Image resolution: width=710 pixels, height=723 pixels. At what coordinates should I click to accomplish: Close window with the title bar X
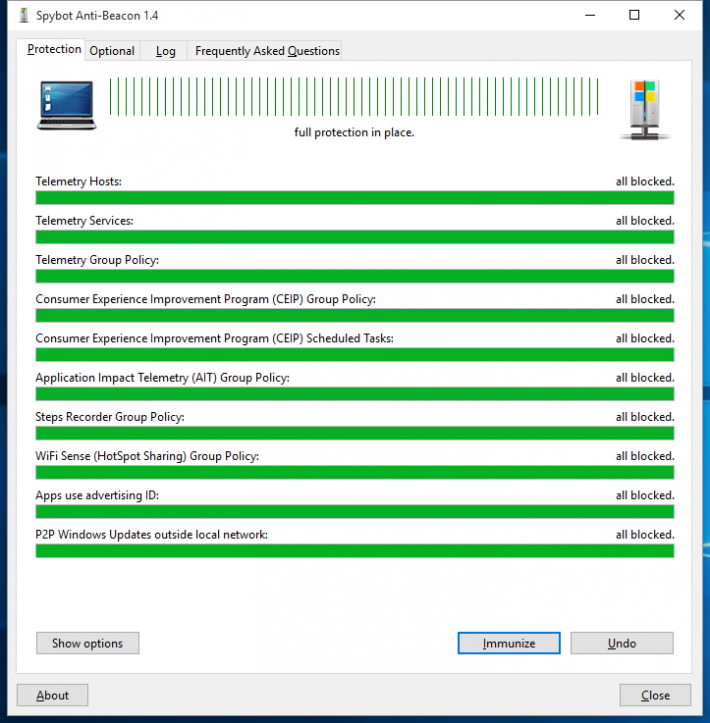tap(679, 15)
